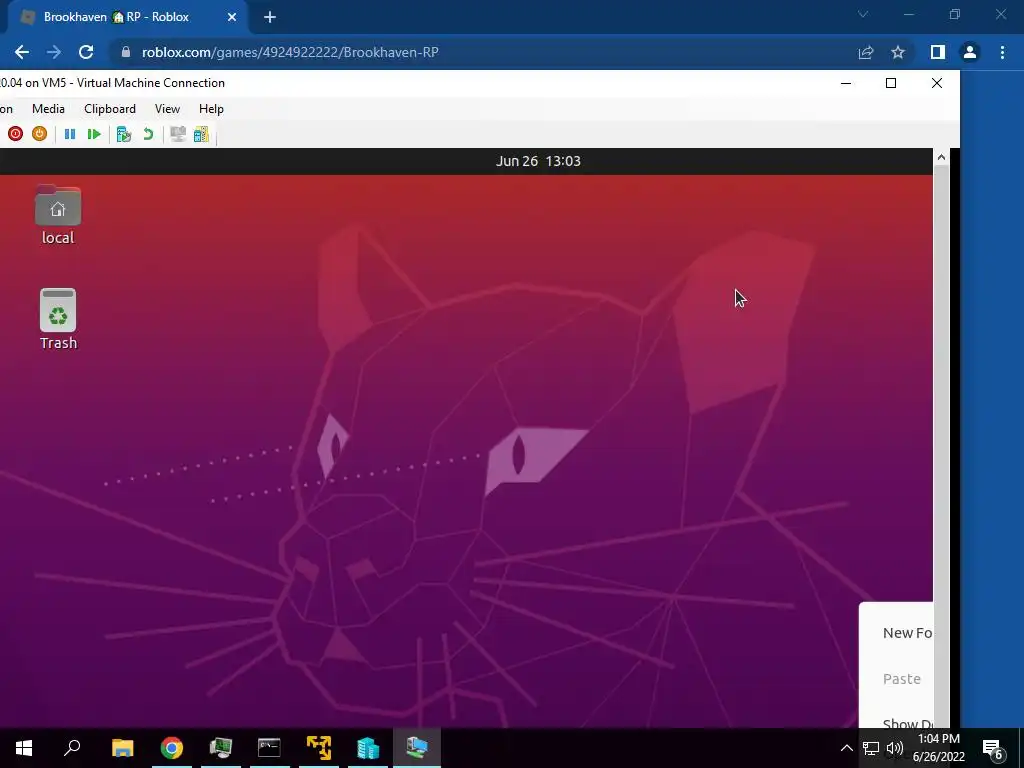
Task: Minimize the Virtual Machine Connection window
Action: tap(846, 83)
